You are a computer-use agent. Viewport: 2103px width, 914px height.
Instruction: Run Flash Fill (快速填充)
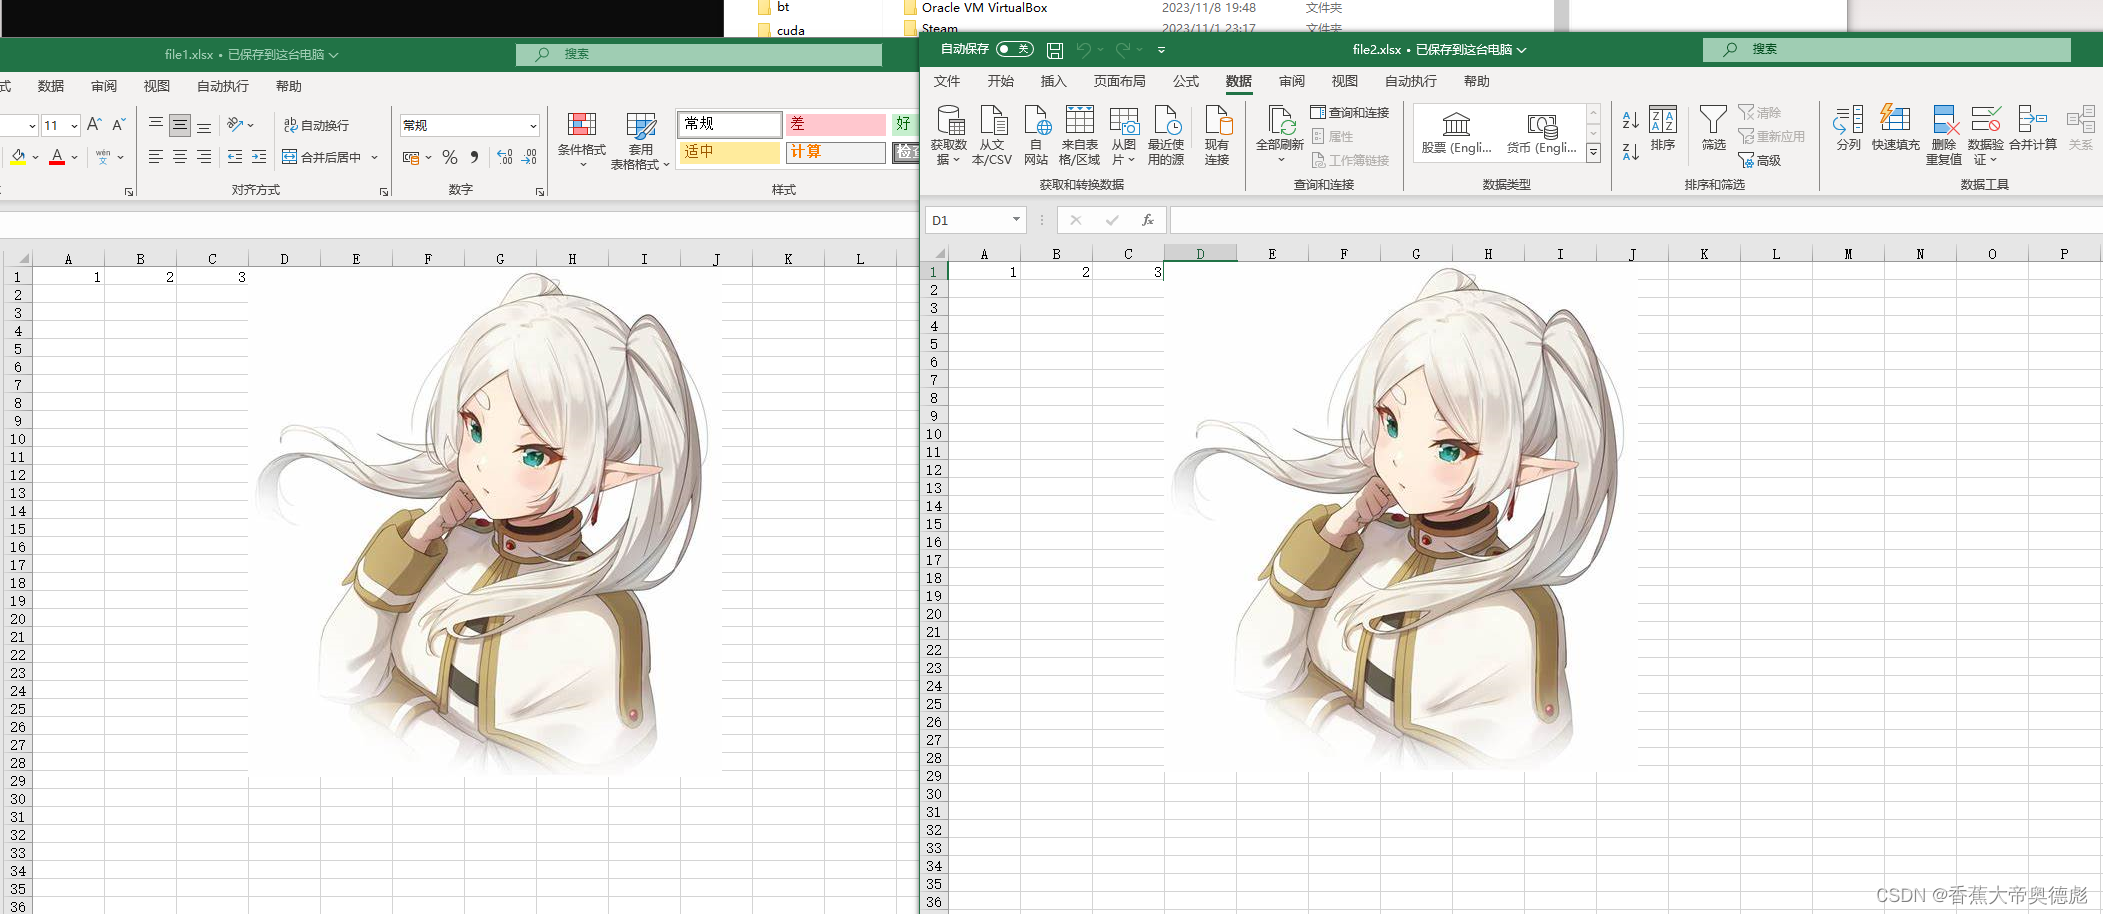[1895, 129]
